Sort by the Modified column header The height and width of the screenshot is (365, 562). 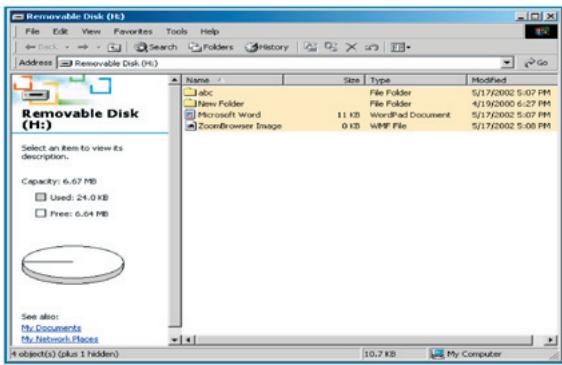tap(513, 80)
